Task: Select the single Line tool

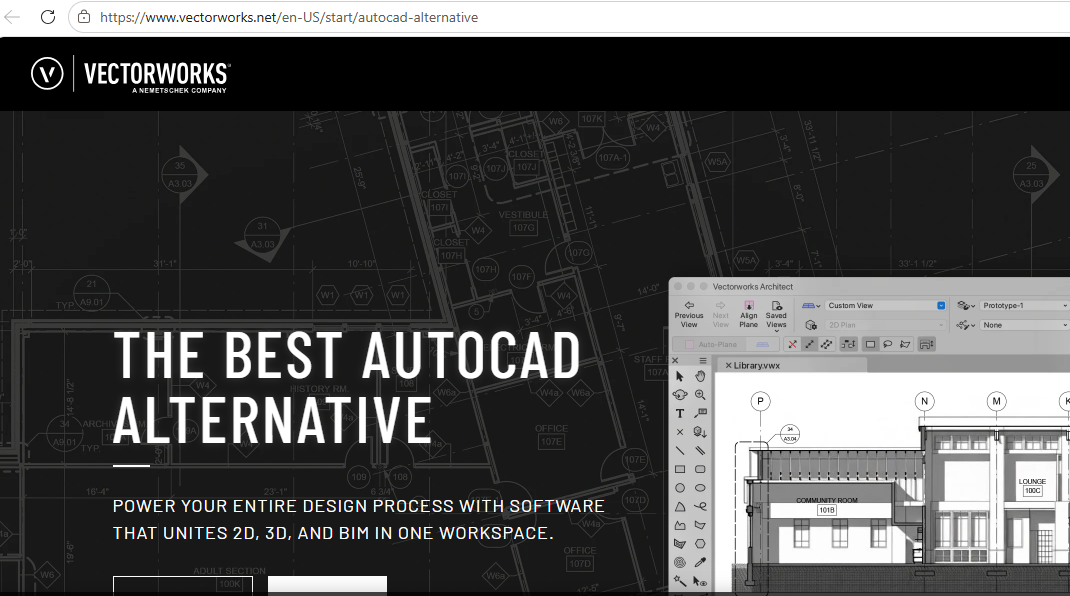Action: [680, 451]
